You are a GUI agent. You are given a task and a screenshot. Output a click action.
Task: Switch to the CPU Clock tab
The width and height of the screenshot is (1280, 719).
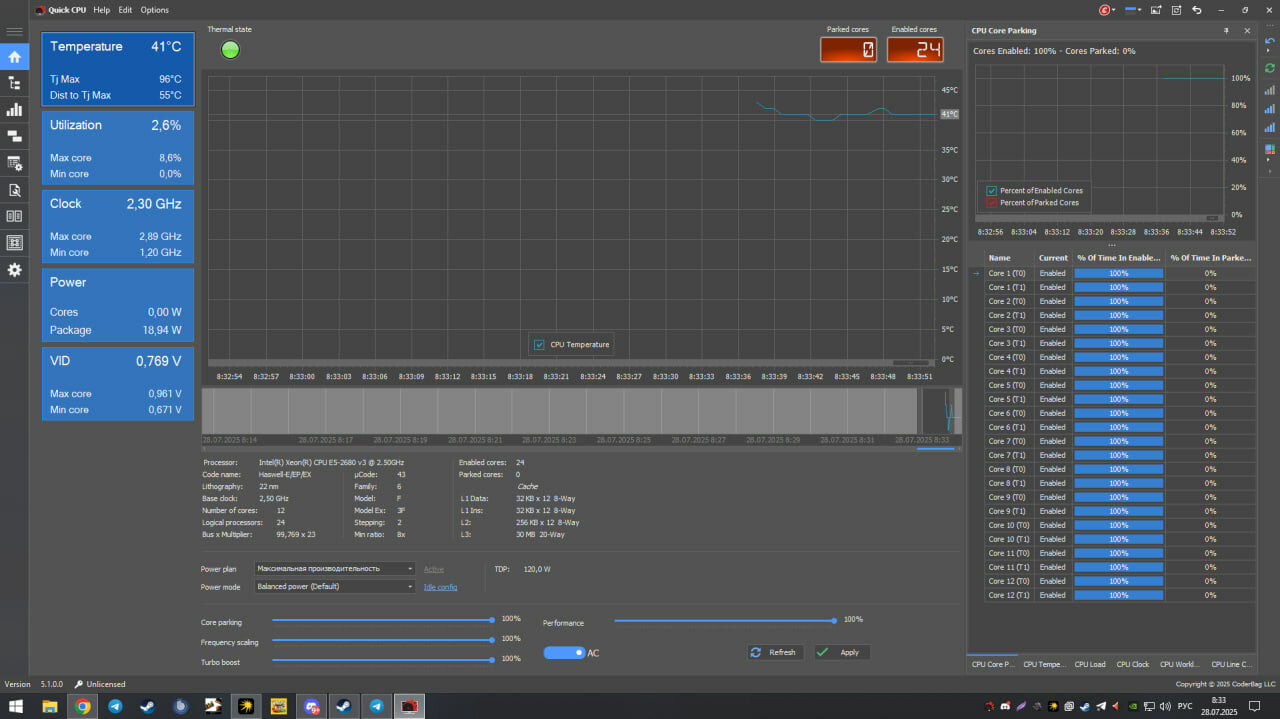[1133, 664]
